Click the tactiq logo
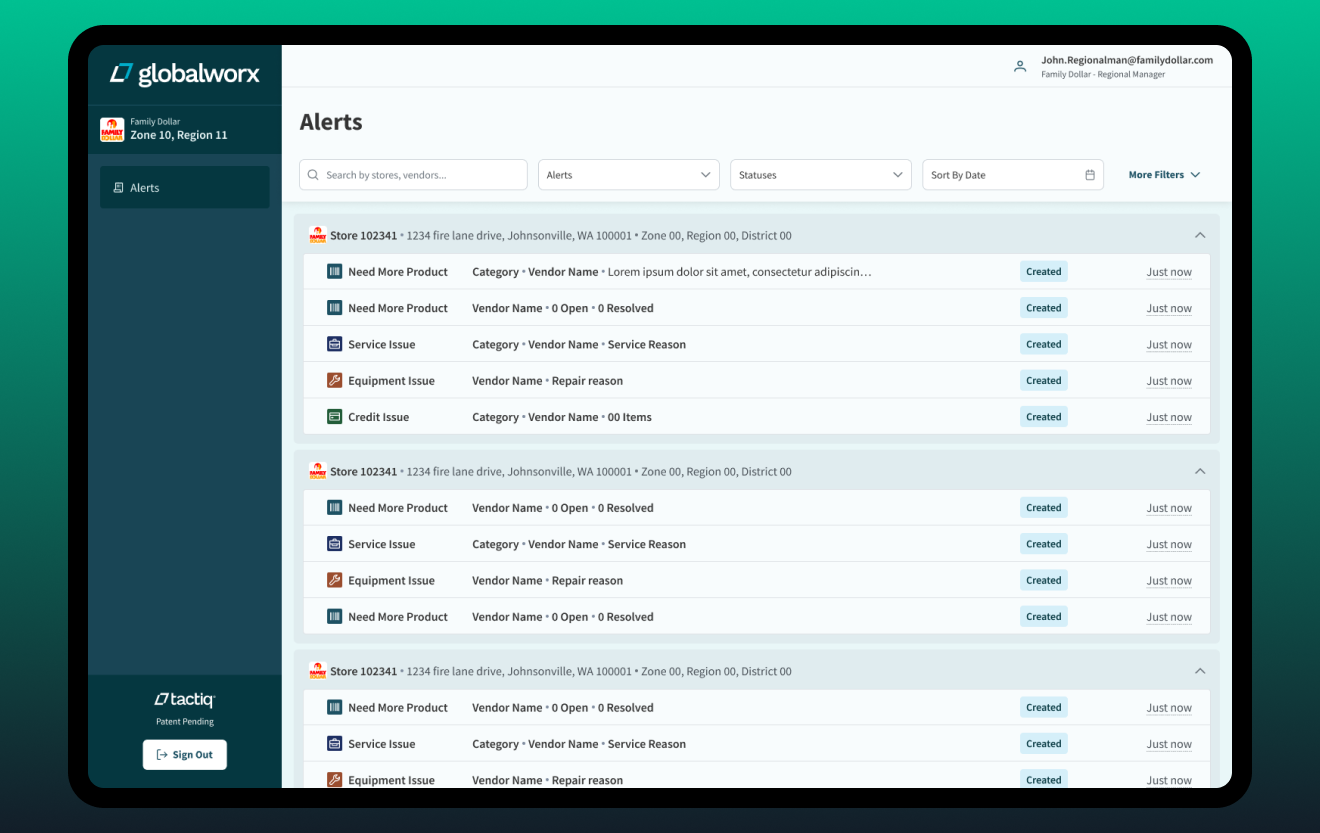The height and width of the screenshot is (833, 1320). pyautogui.click(x=185, y=700)
